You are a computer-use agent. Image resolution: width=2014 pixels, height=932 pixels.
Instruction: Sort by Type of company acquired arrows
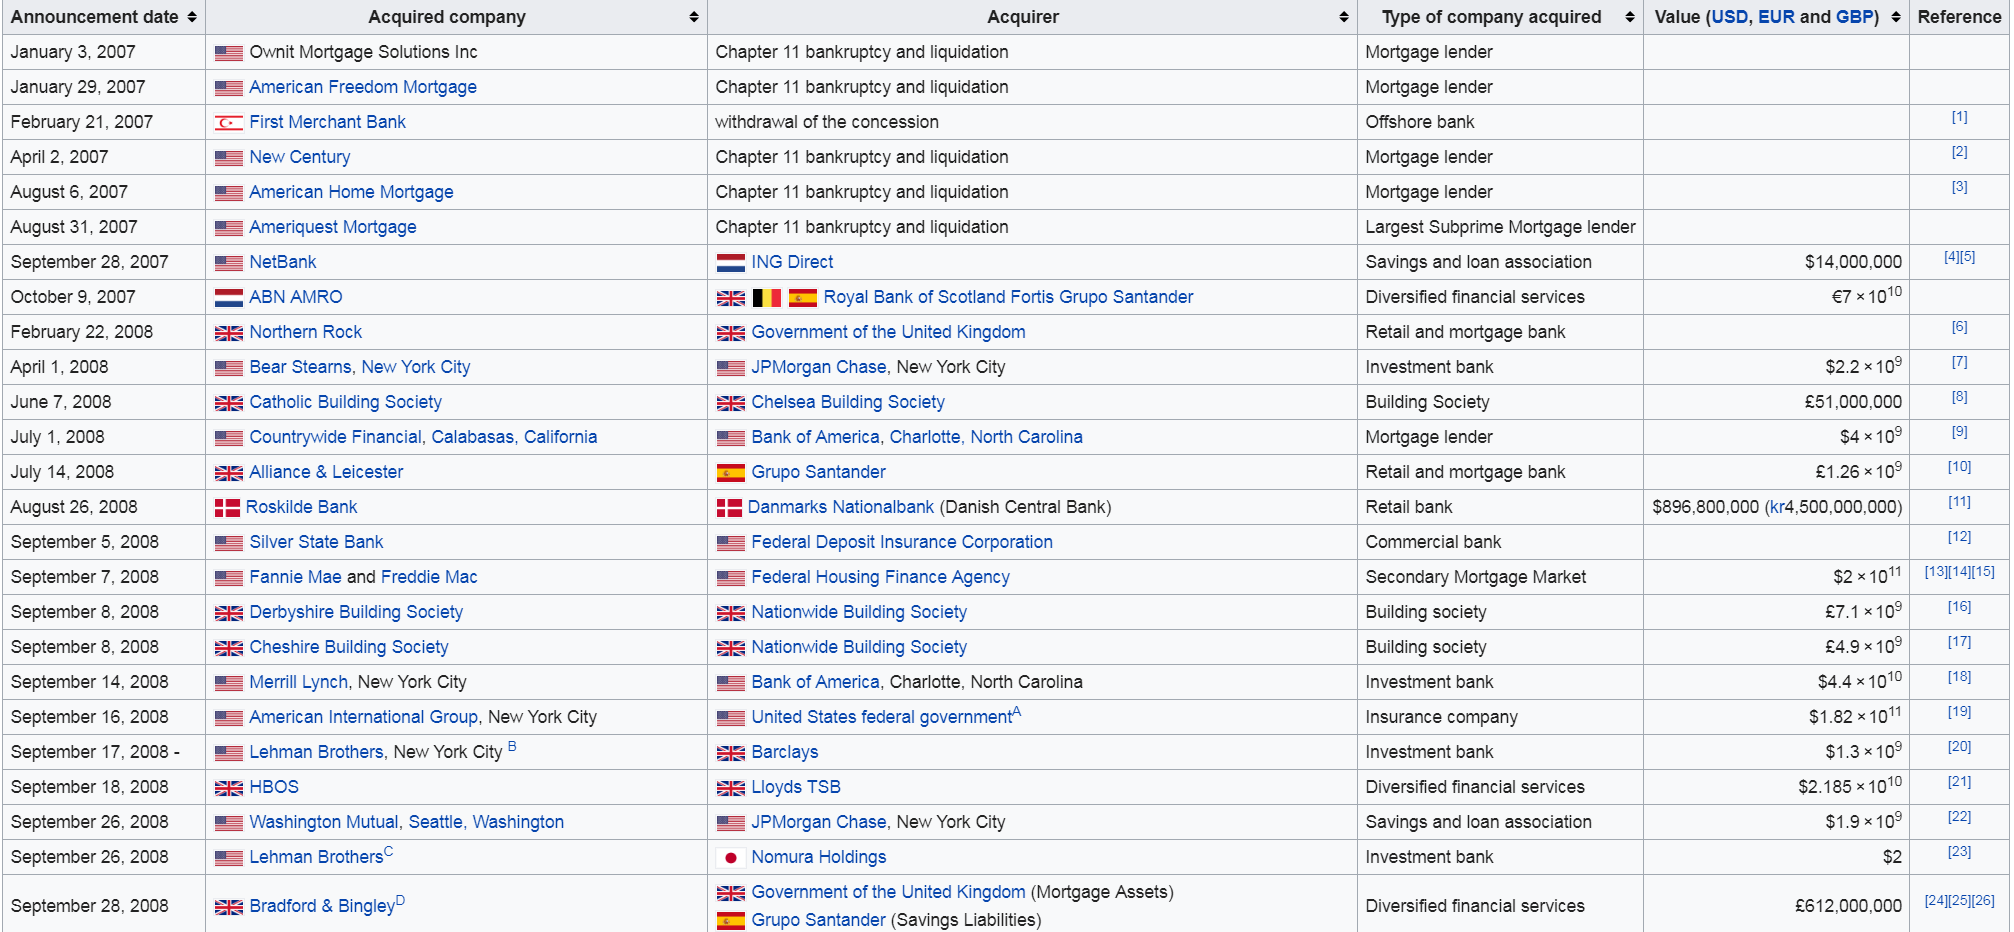pyautogui.click(x=1630, y=17)
